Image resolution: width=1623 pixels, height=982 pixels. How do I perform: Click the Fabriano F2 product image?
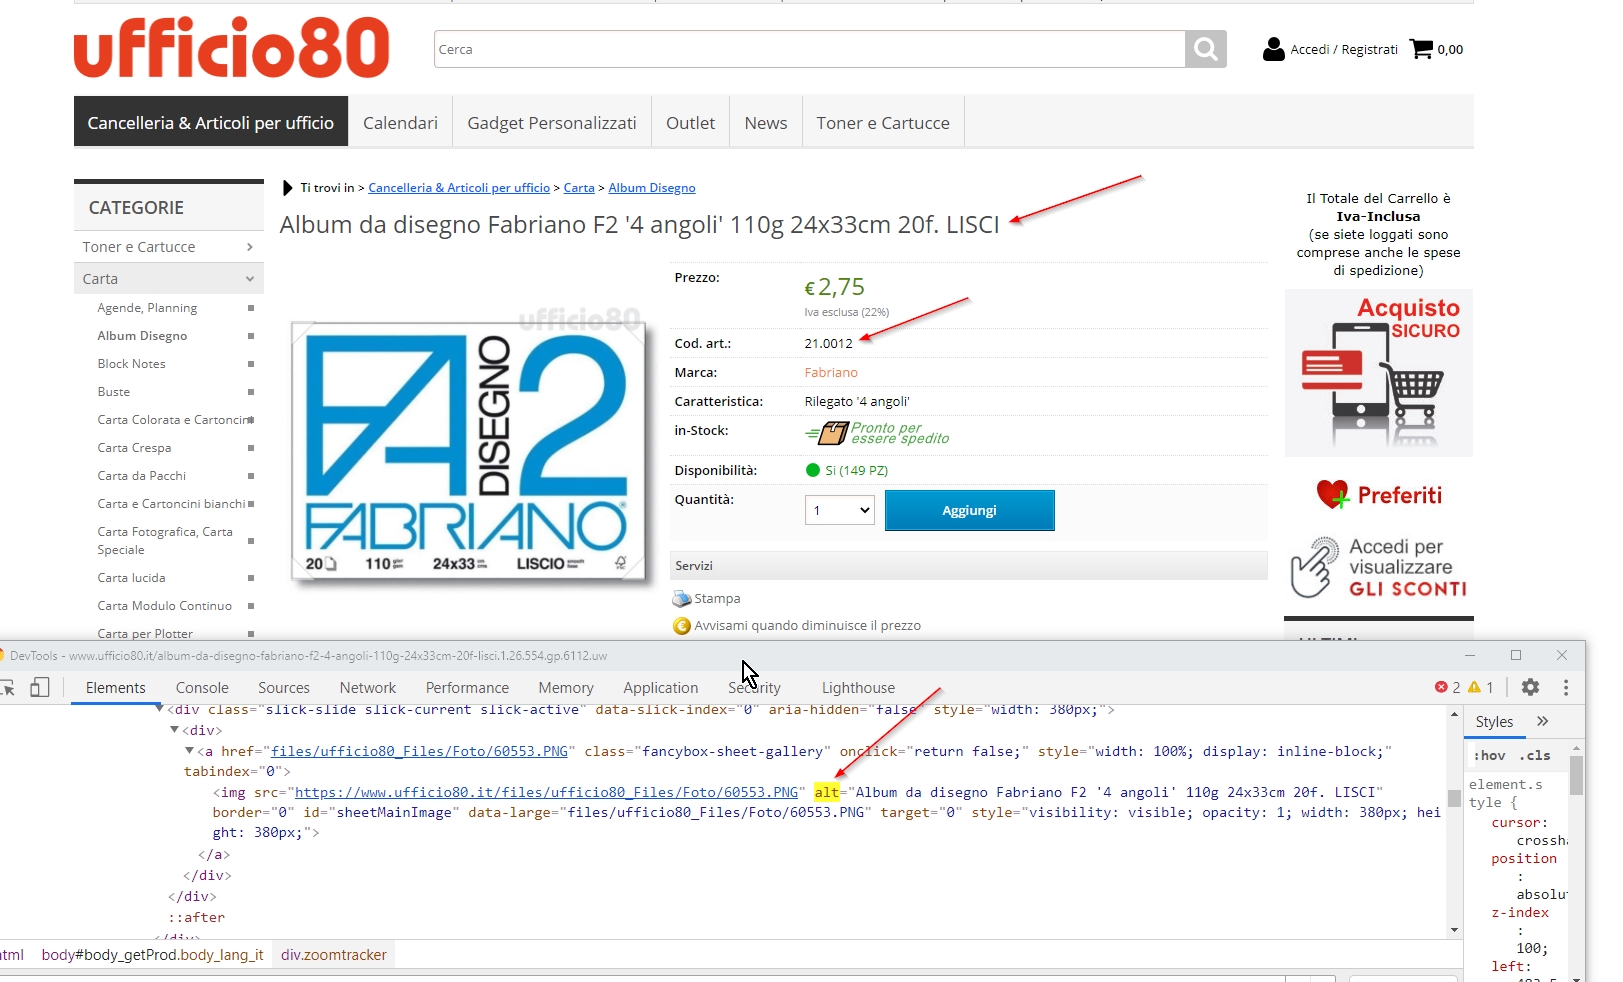pyautogui.click(x=468, y=452)
